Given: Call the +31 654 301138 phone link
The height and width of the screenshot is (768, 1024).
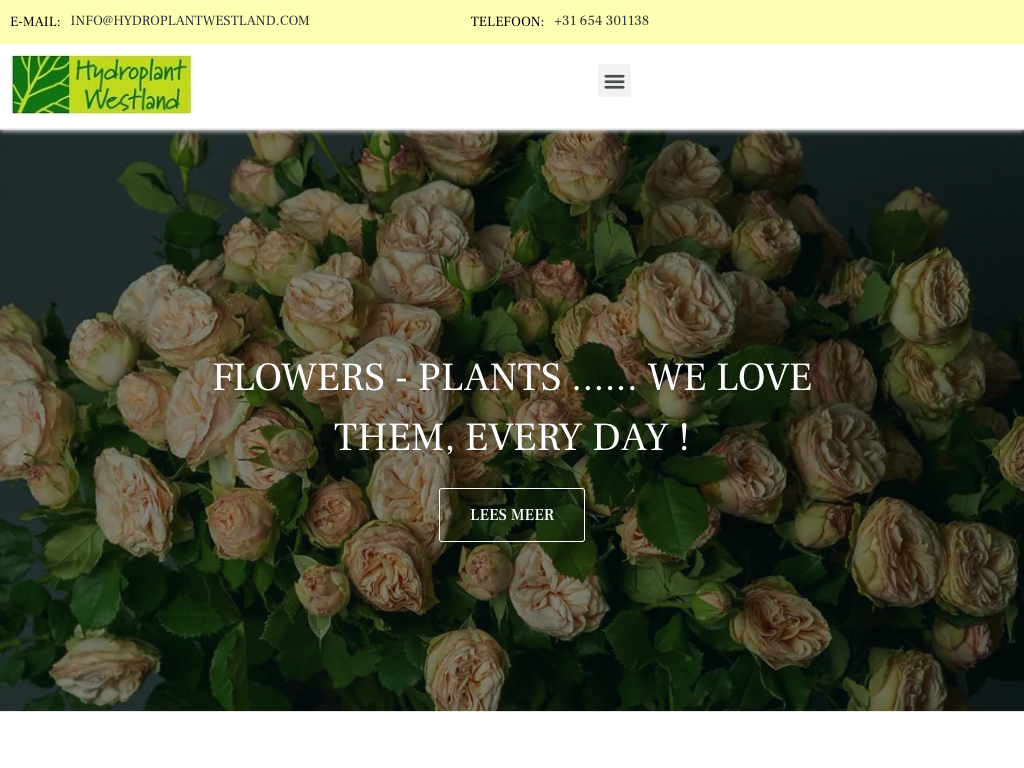Looking at the screenshot, I should [x=601, y=21].
